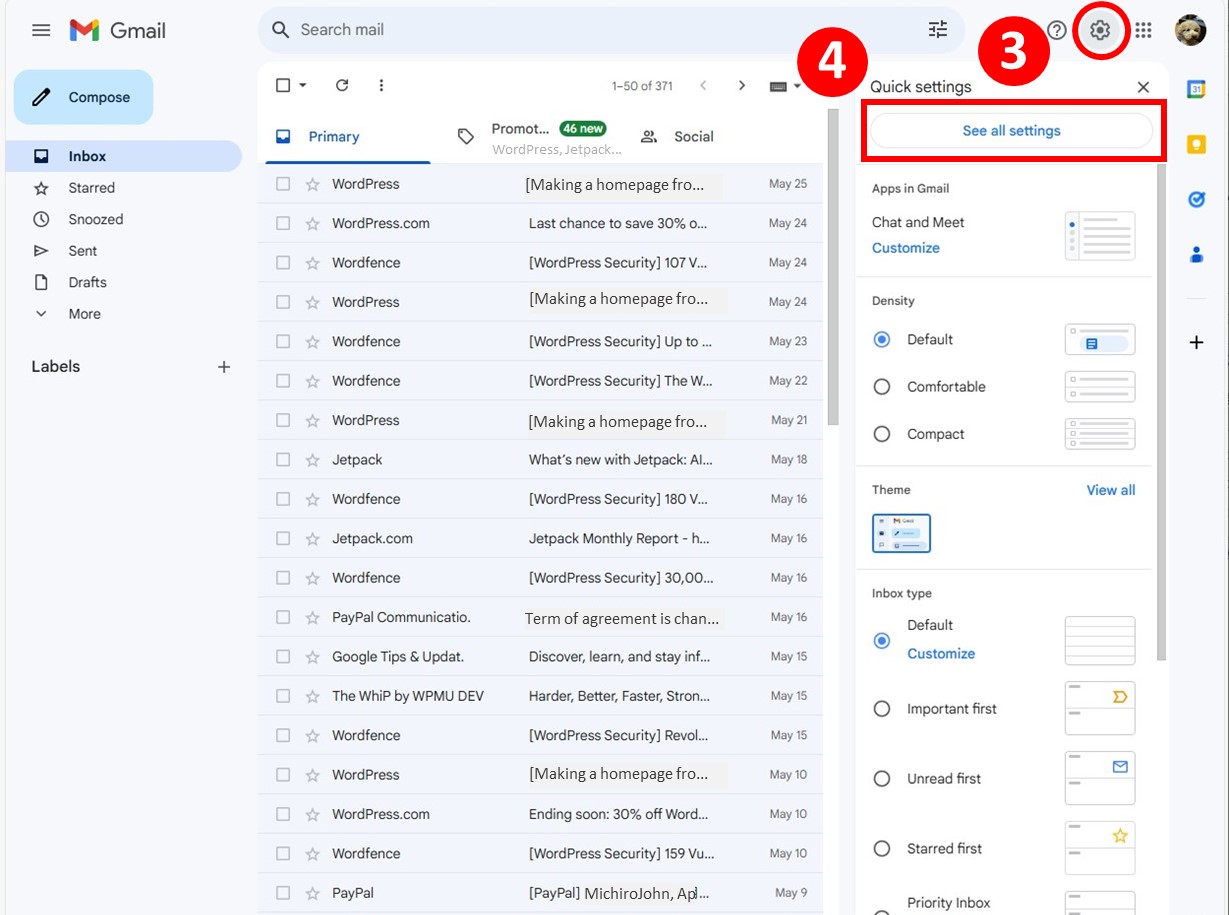Tick the select-all checkbox
Viewport: 1229px width, 915px height.
click(283, 86)
